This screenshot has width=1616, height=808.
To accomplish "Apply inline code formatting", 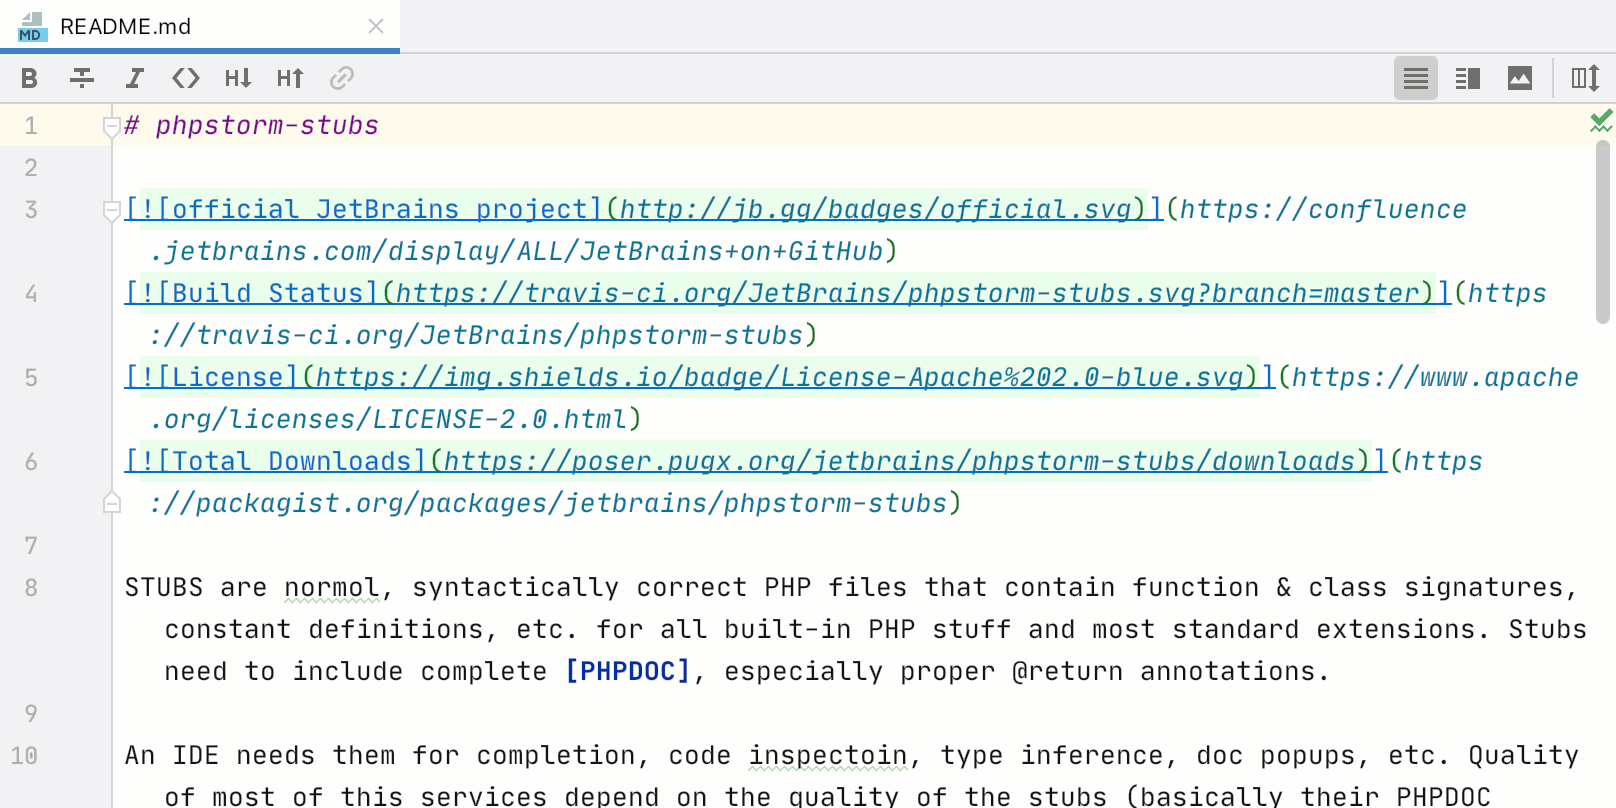I will 186,78.
